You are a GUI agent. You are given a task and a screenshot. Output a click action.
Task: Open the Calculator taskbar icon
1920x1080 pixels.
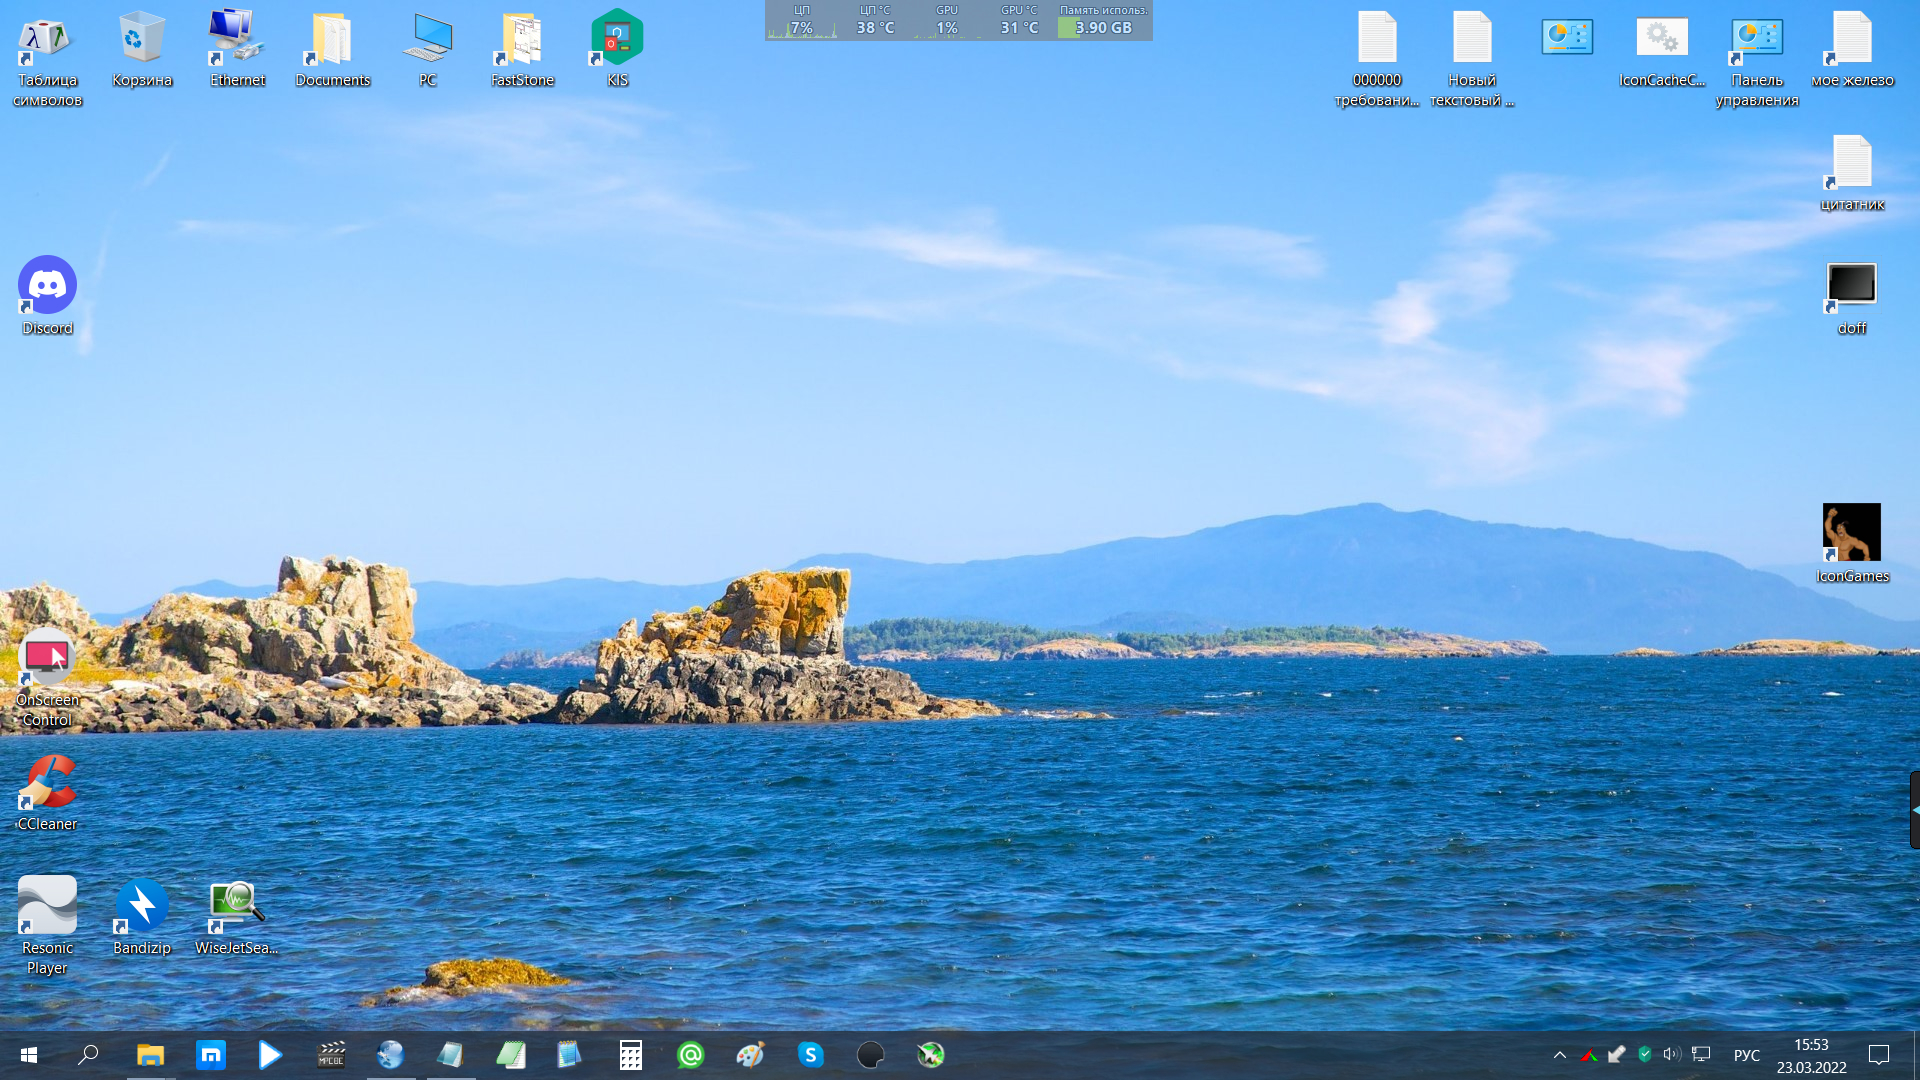click(x=630, y=1055)
